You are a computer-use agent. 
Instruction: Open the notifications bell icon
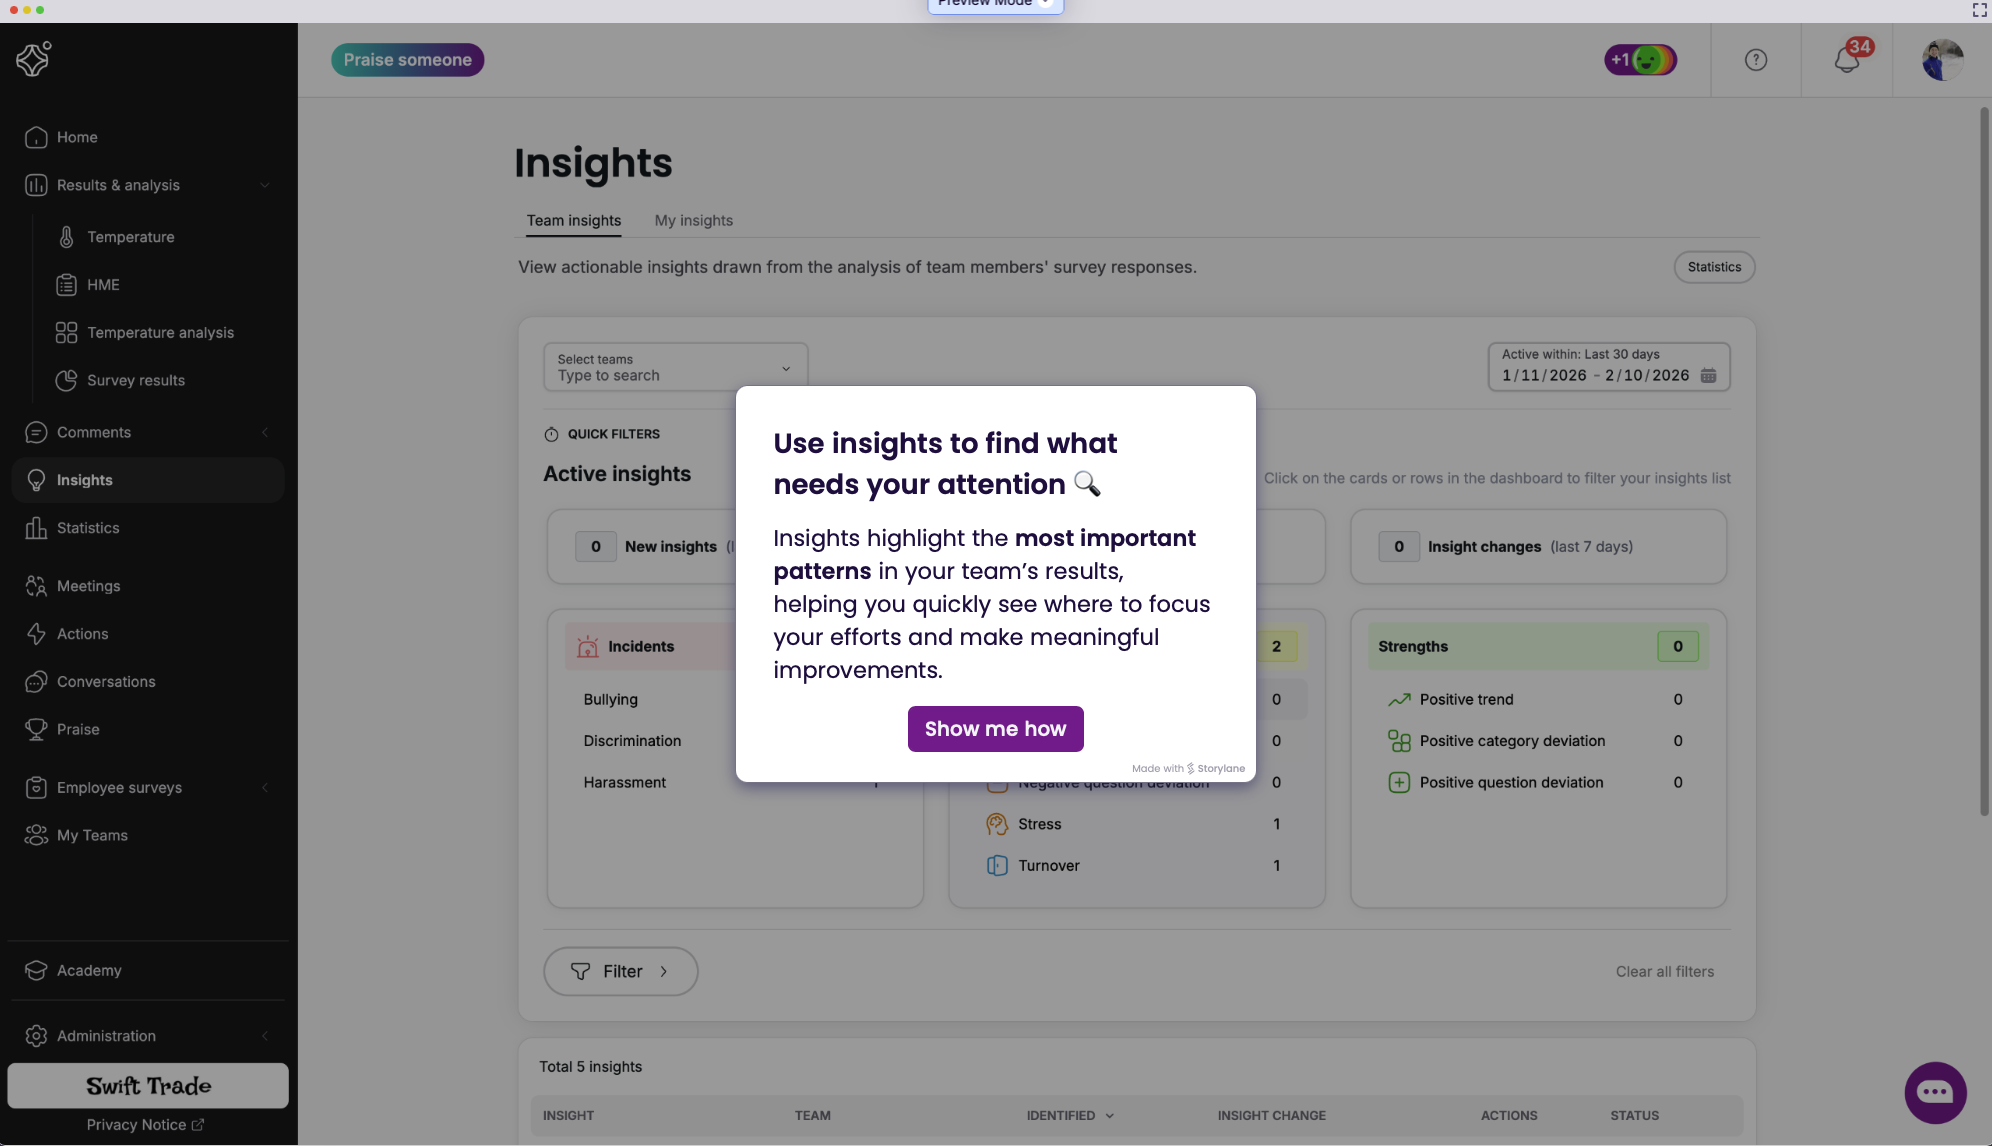tap(1846, 60)
